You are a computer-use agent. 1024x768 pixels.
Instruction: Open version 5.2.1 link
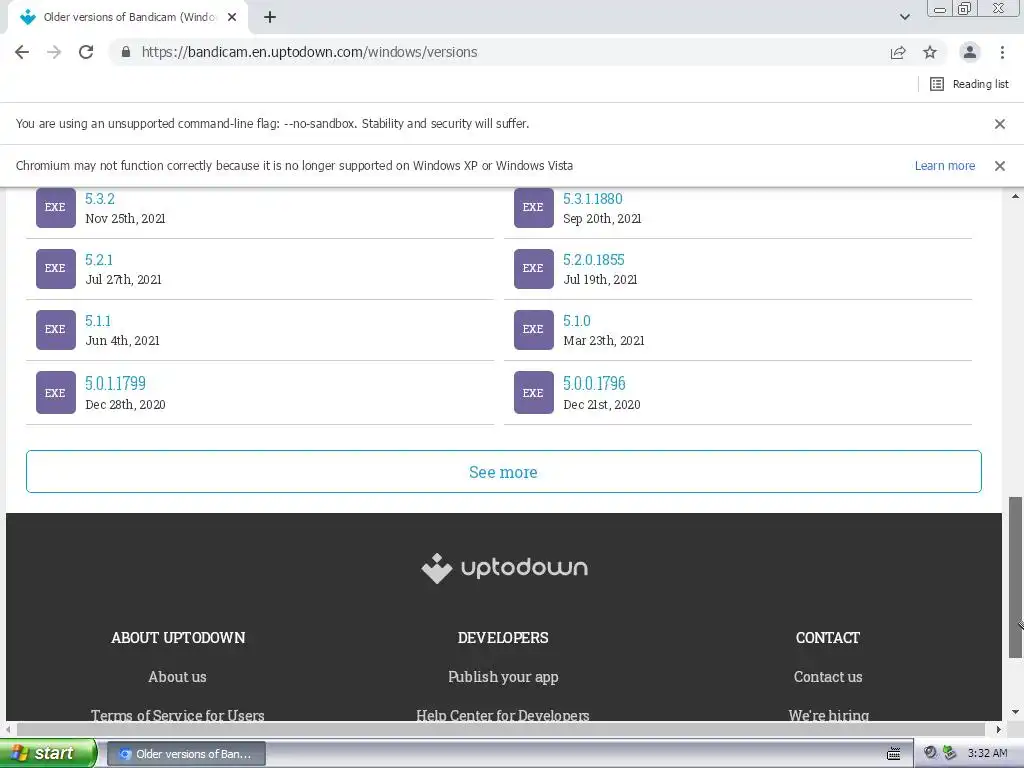[99, 260]
